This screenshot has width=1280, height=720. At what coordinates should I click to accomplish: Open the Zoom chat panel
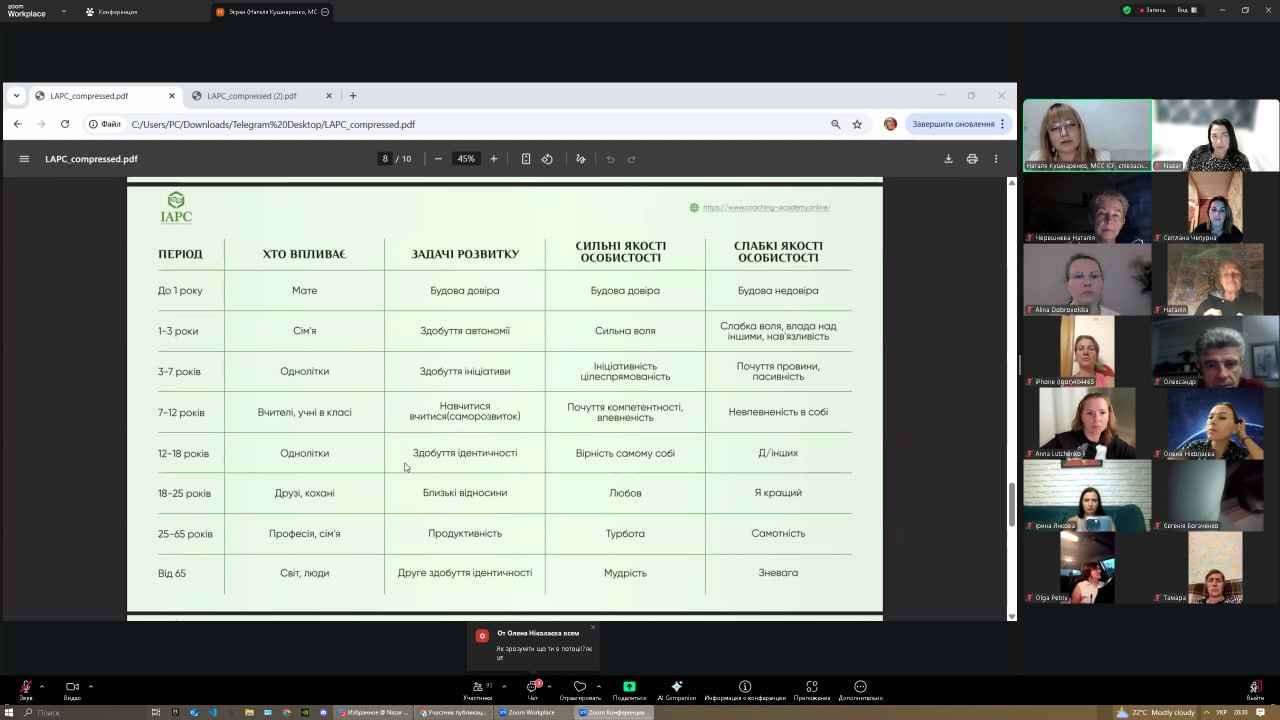(533, 687)
